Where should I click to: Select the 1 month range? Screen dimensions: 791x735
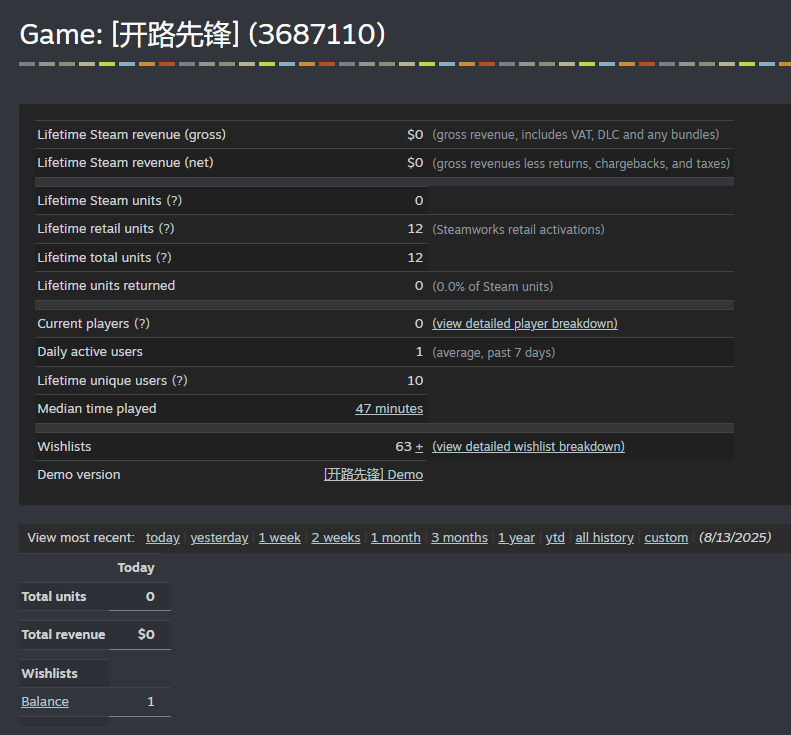point(395,538)
